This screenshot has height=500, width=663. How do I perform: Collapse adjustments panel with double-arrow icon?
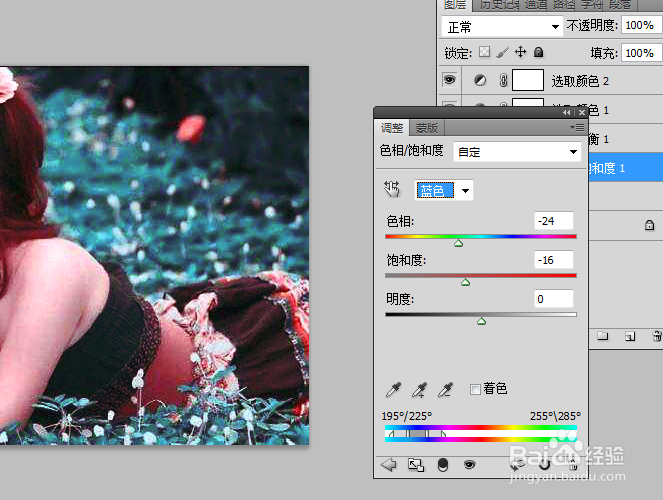[567, 112]
